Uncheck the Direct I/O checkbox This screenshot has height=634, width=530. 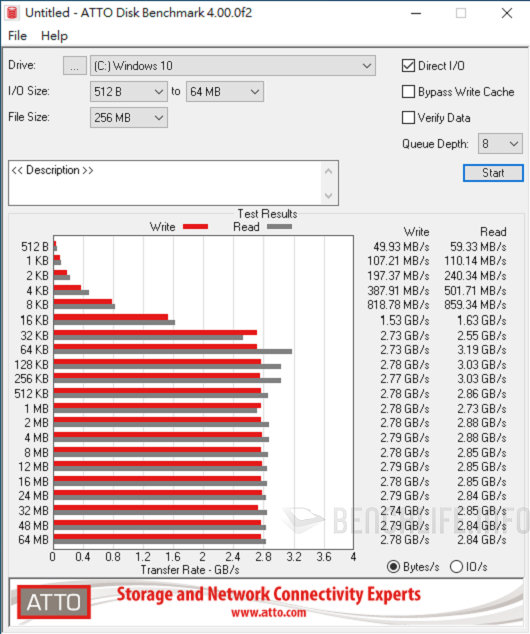pyautogui.click(x=408, y=66)
